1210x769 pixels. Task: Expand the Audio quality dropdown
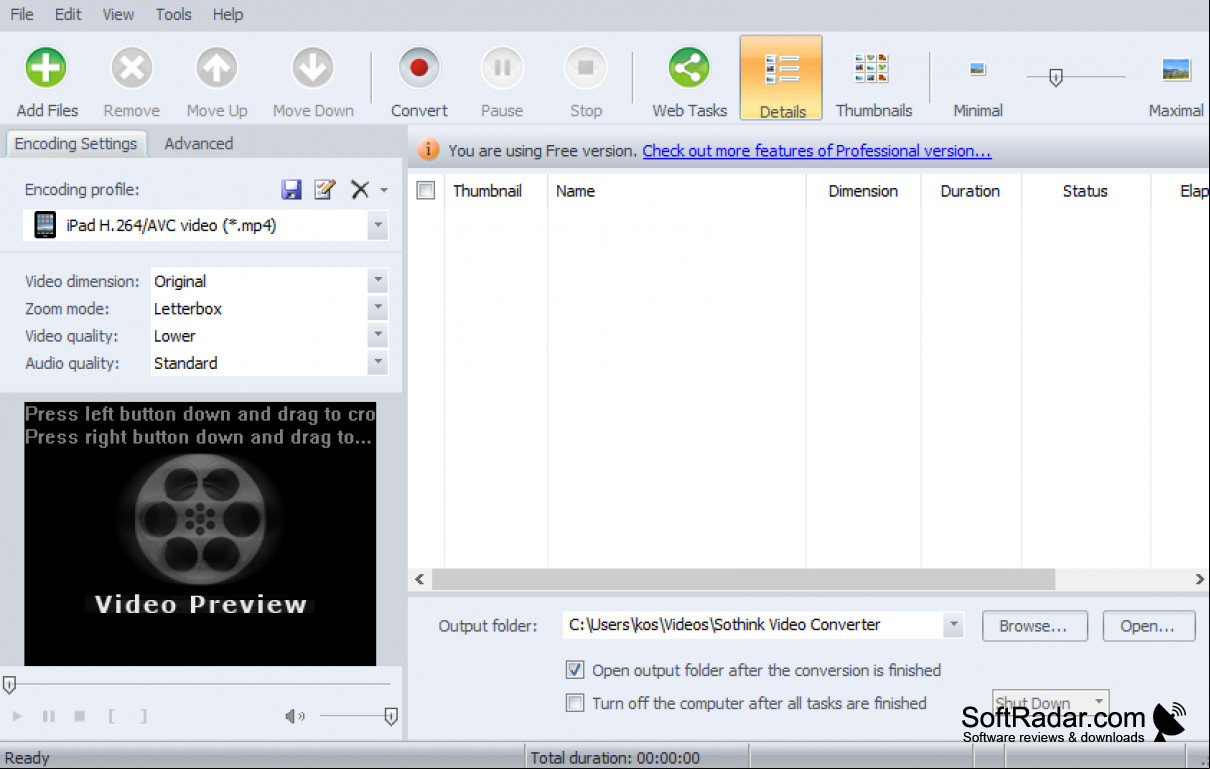[x=377, y=363]
